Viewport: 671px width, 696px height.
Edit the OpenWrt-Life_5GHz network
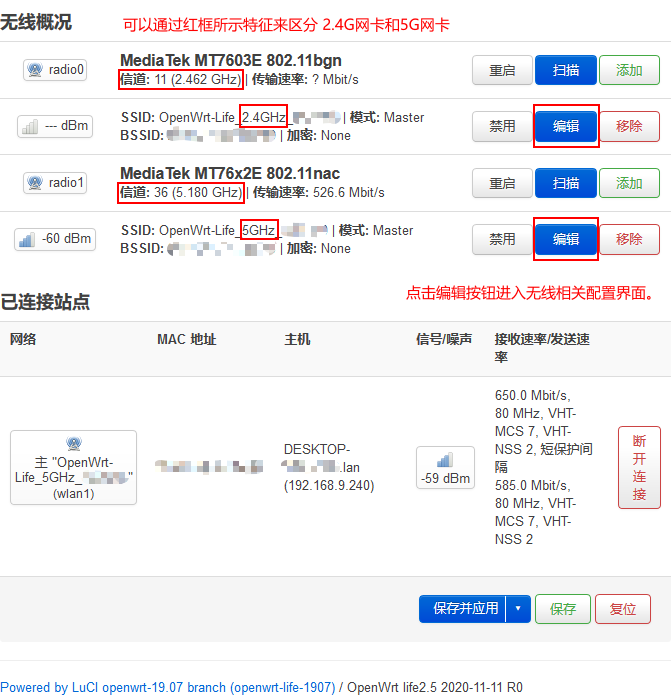[x=566, y=239]
